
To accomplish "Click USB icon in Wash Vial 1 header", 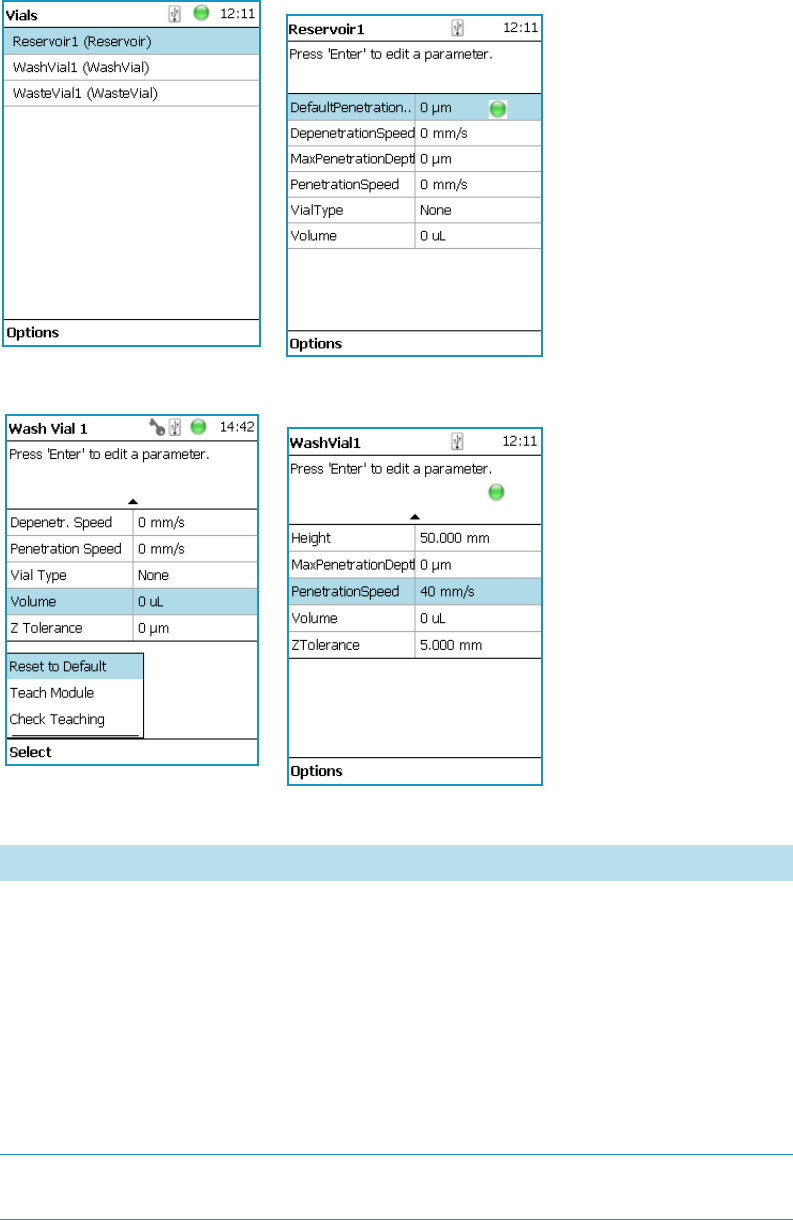I will click(x=176, y=427).
